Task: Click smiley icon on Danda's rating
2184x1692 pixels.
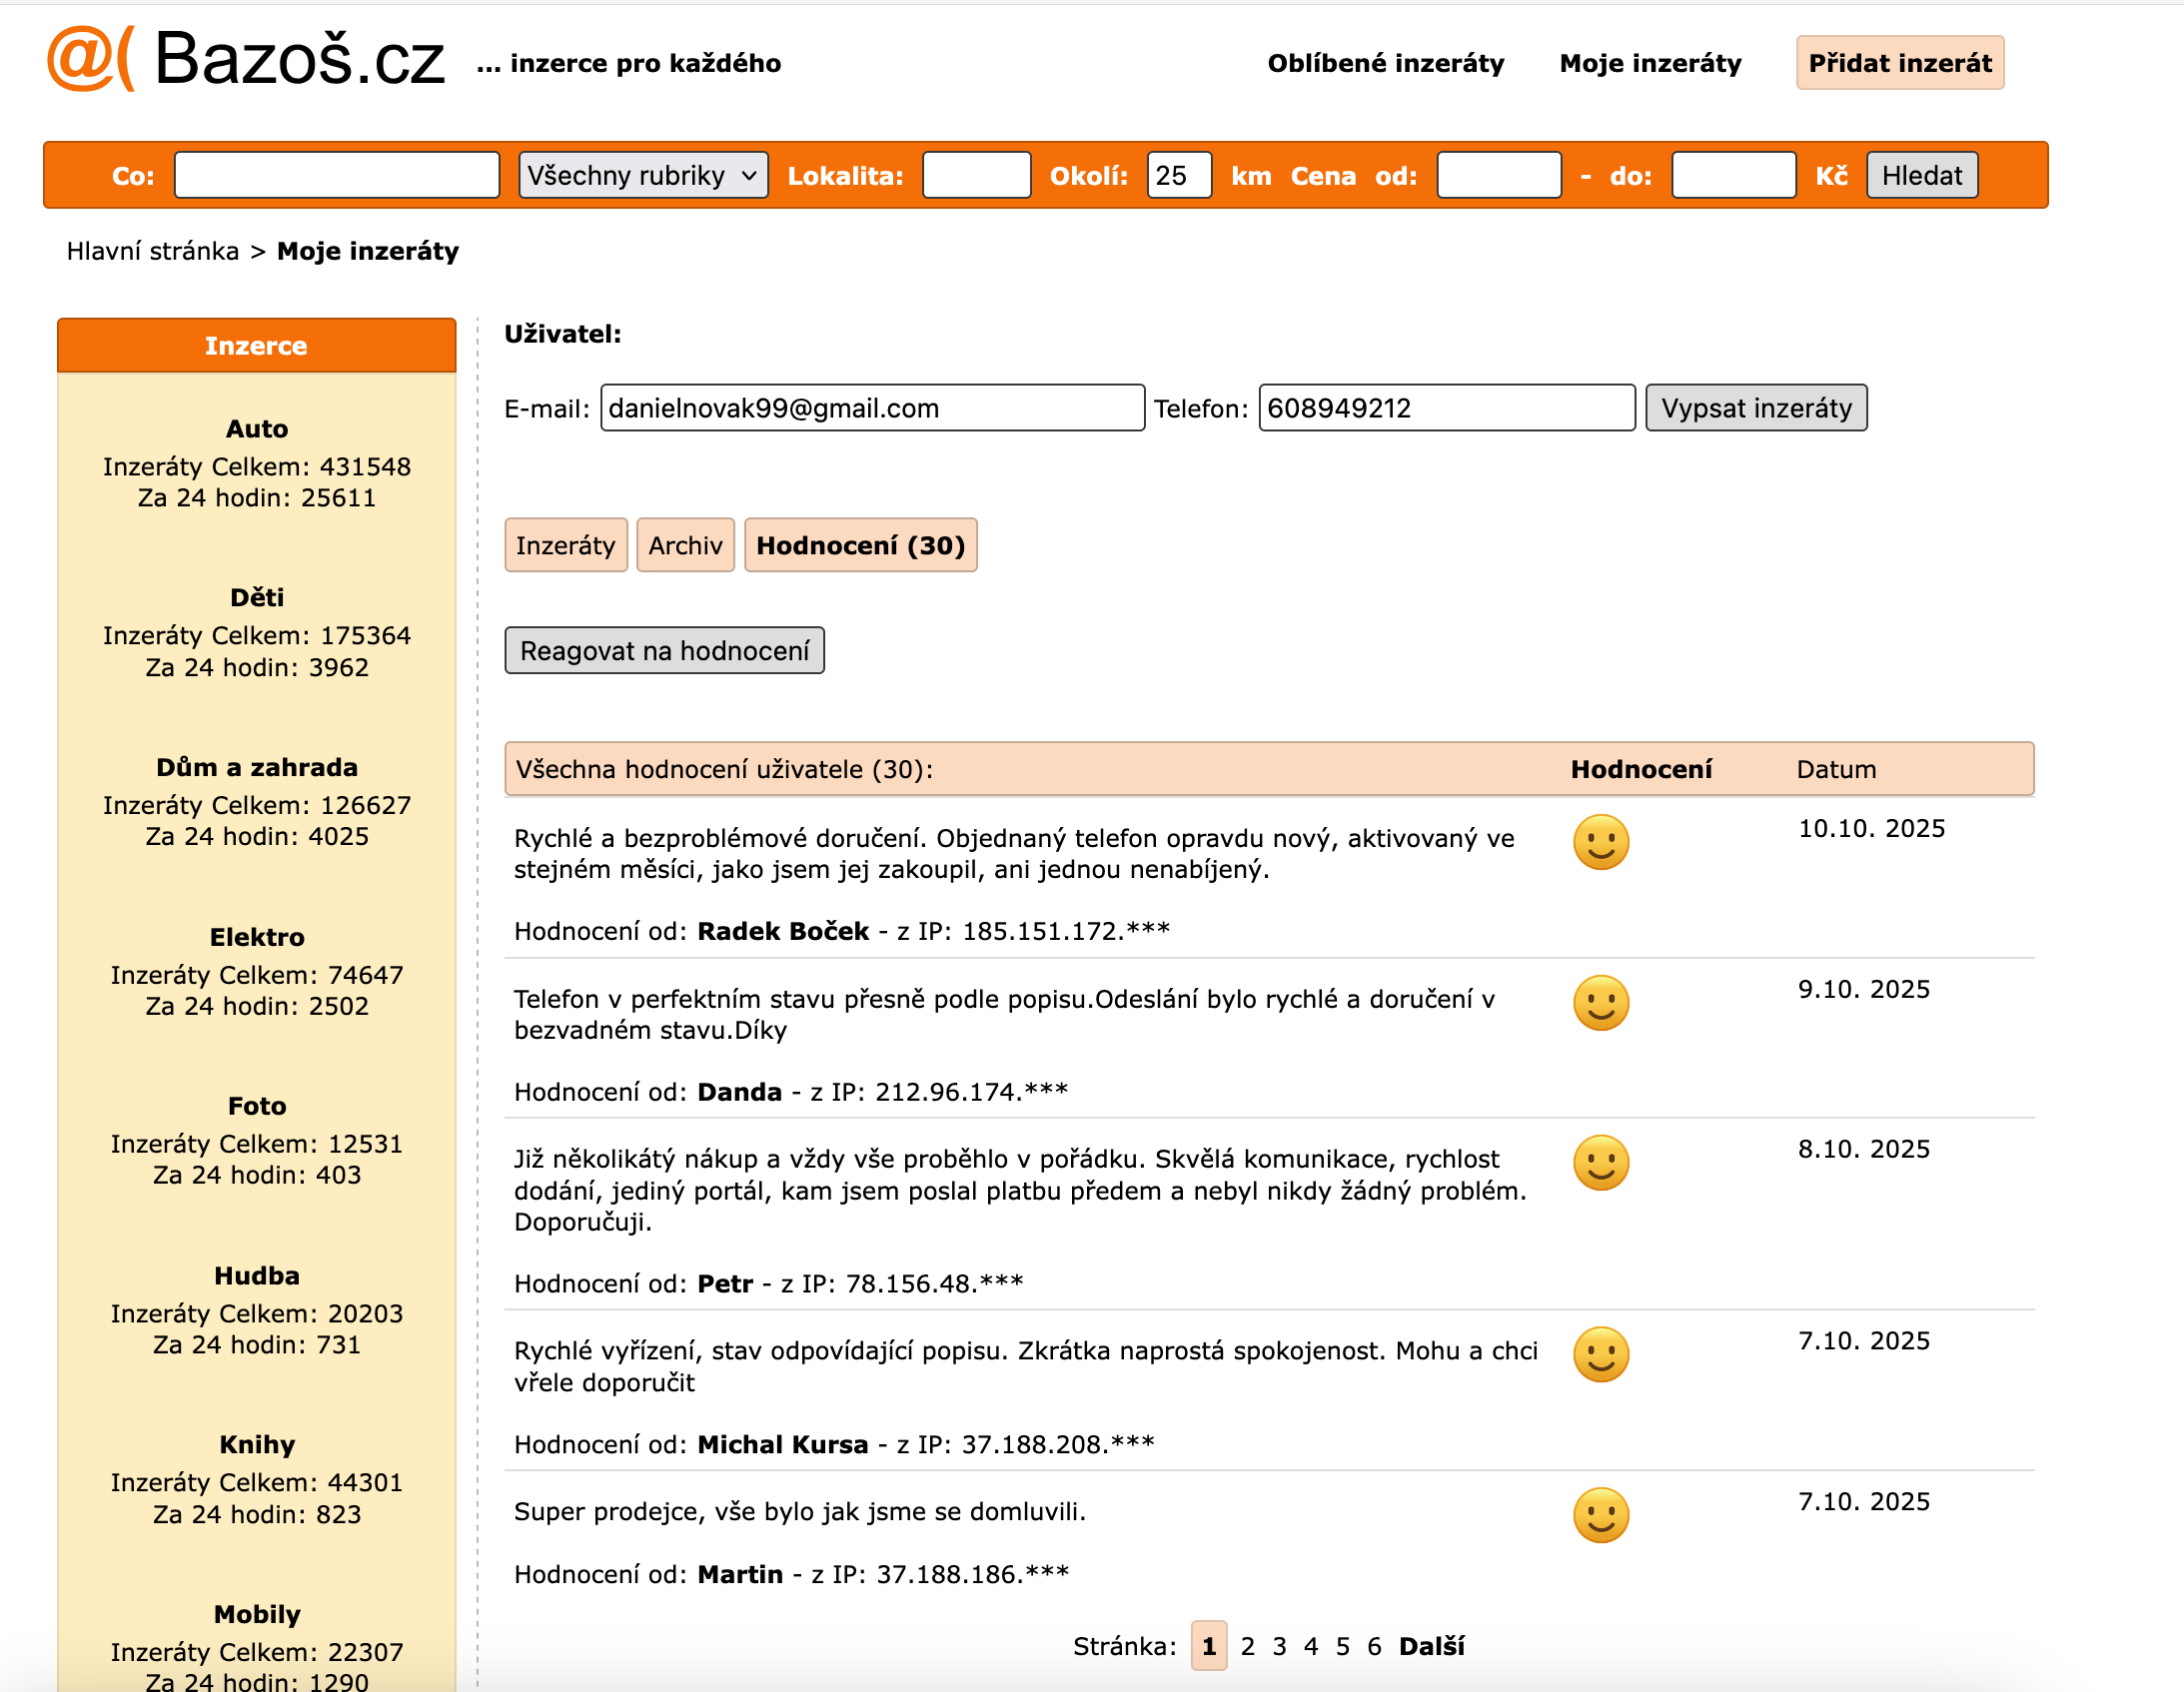Action: pos(1600,1002)
